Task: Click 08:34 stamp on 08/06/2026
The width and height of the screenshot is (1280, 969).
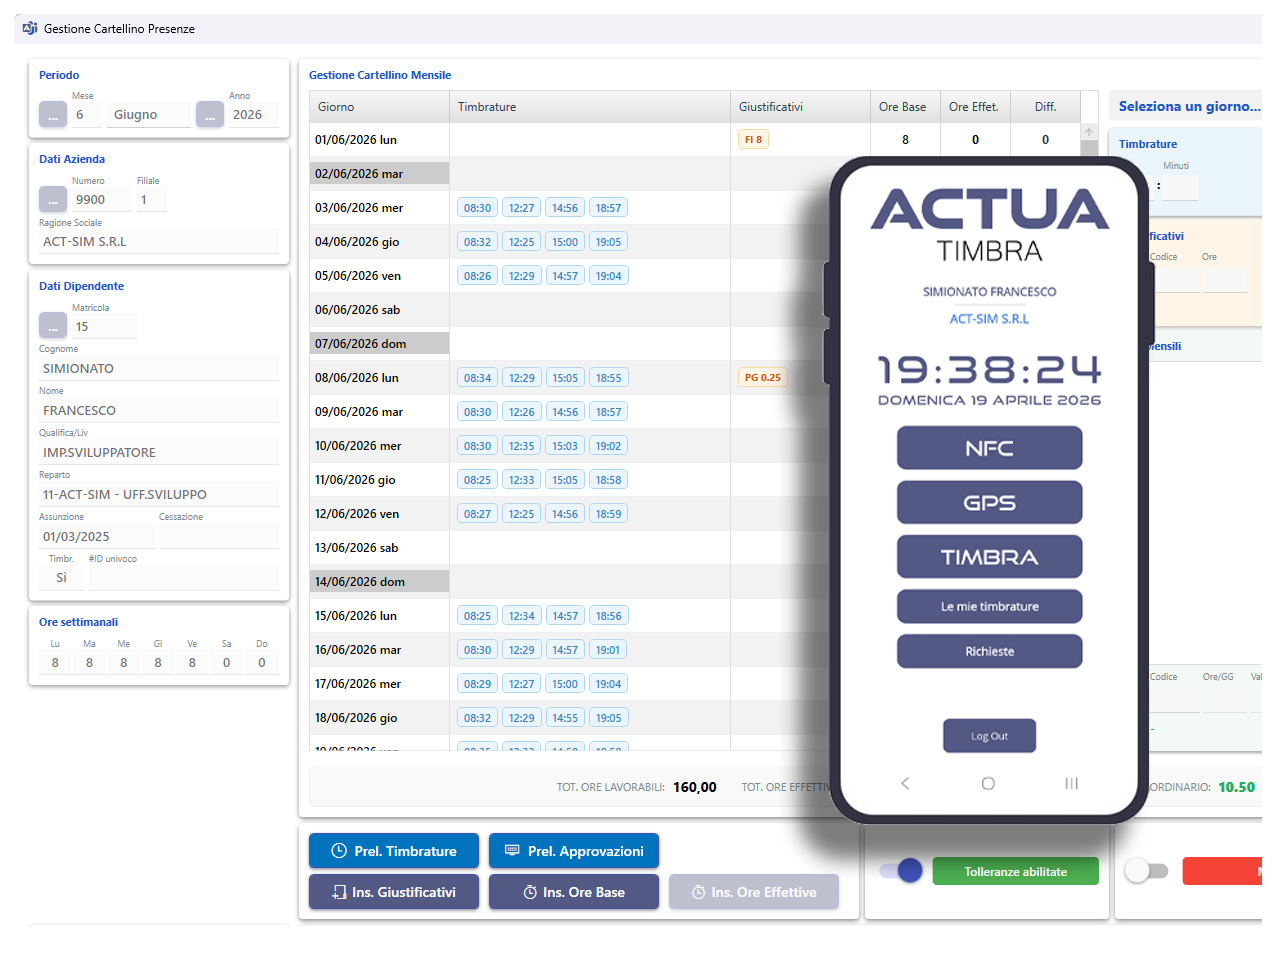Action: 477,378
